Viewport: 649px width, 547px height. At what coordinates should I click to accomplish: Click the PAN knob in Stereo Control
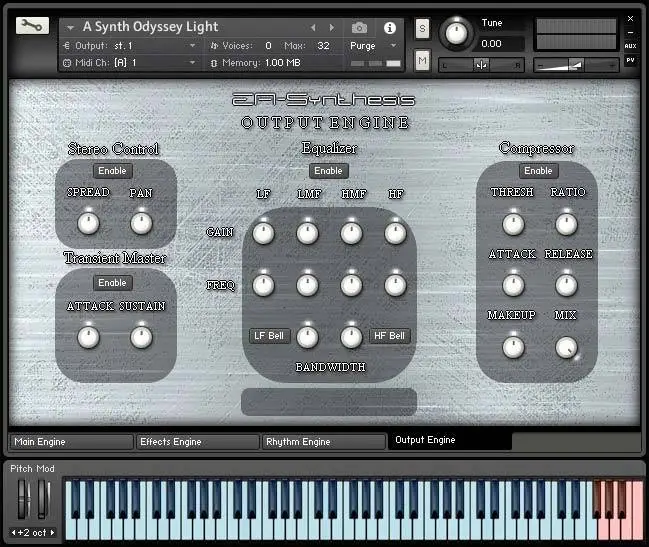[141, 224]
